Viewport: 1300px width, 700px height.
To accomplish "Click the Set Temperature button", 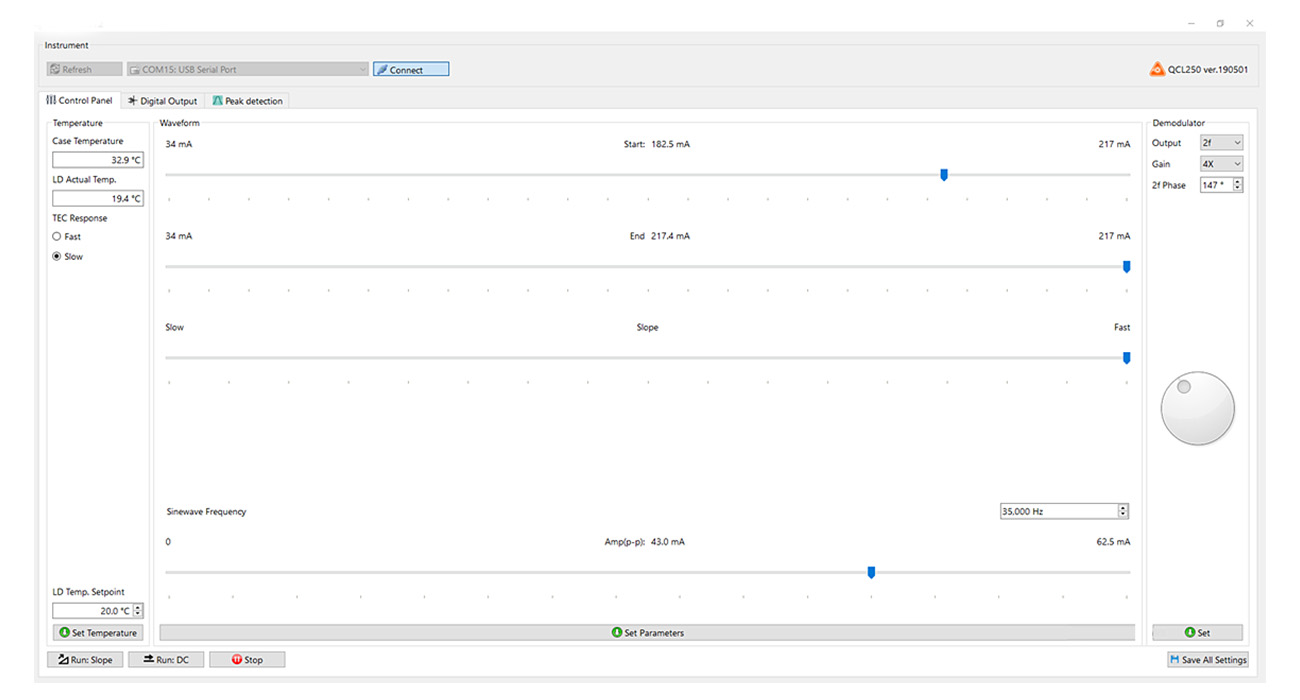I will coord(98,633).
